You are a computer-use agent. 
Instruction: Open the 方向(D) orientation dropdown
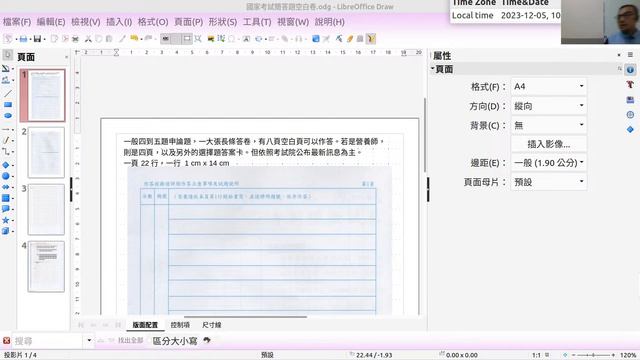549,106
